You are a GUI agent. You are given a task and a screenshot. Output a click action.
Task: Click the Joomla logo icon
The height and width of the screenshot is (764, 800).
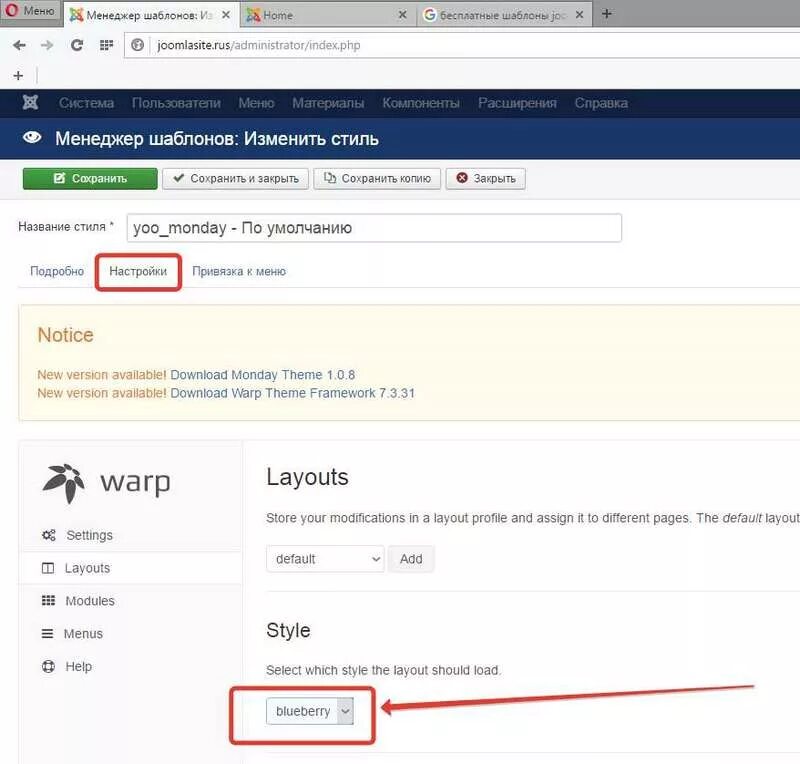[30, 103]
